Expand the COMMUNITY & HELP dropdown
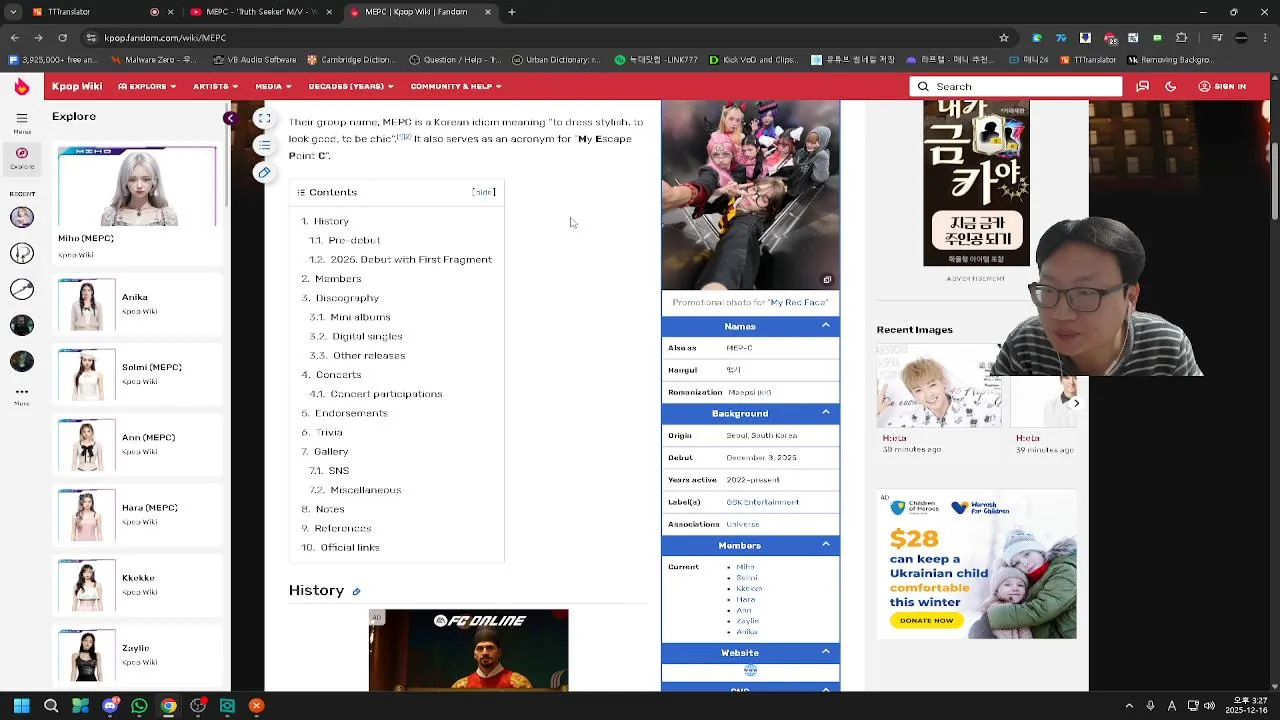The image size is (1280, 720). tap(456, 86)
